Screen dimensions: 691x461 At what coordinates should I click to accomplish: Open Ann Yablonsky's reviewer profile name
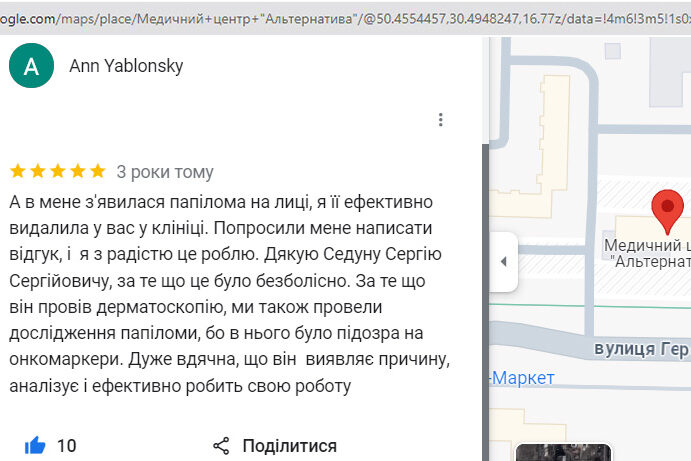126,66
